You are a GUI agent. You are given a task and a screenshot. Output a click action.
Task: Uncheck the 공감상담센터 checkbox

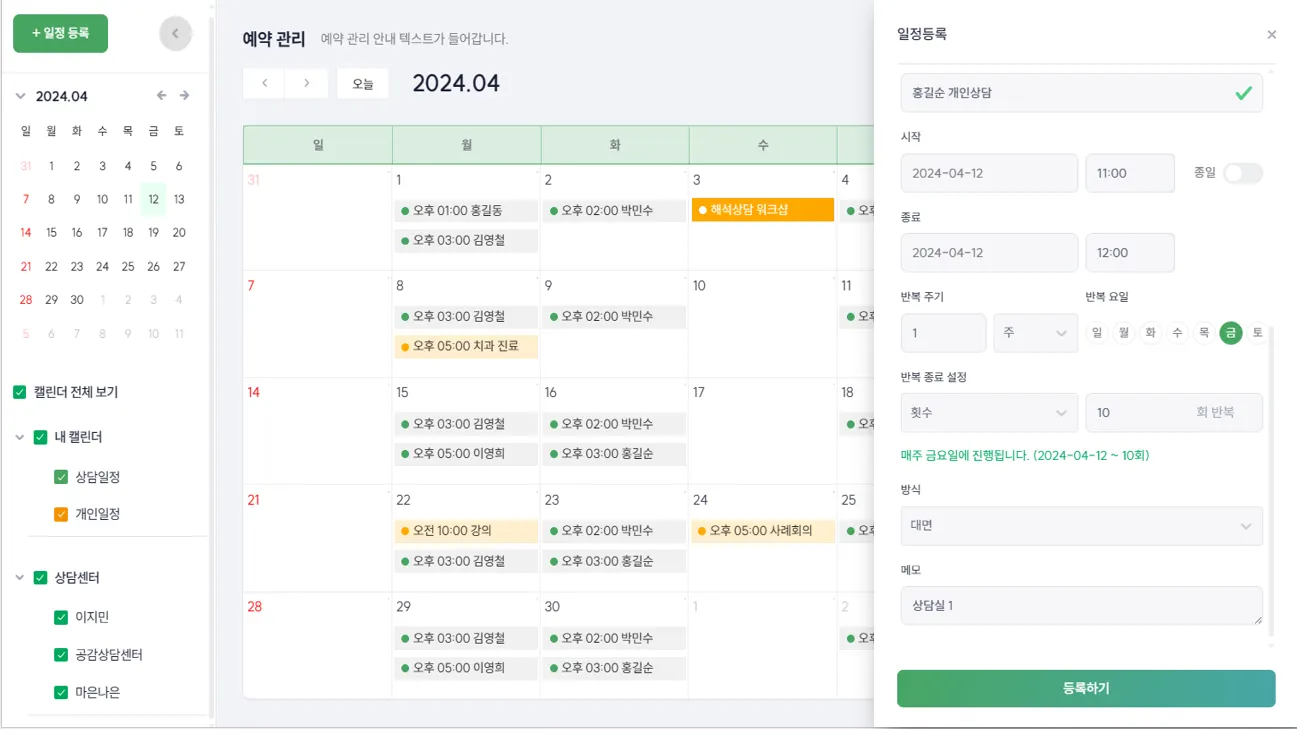(x=61, y=655)
